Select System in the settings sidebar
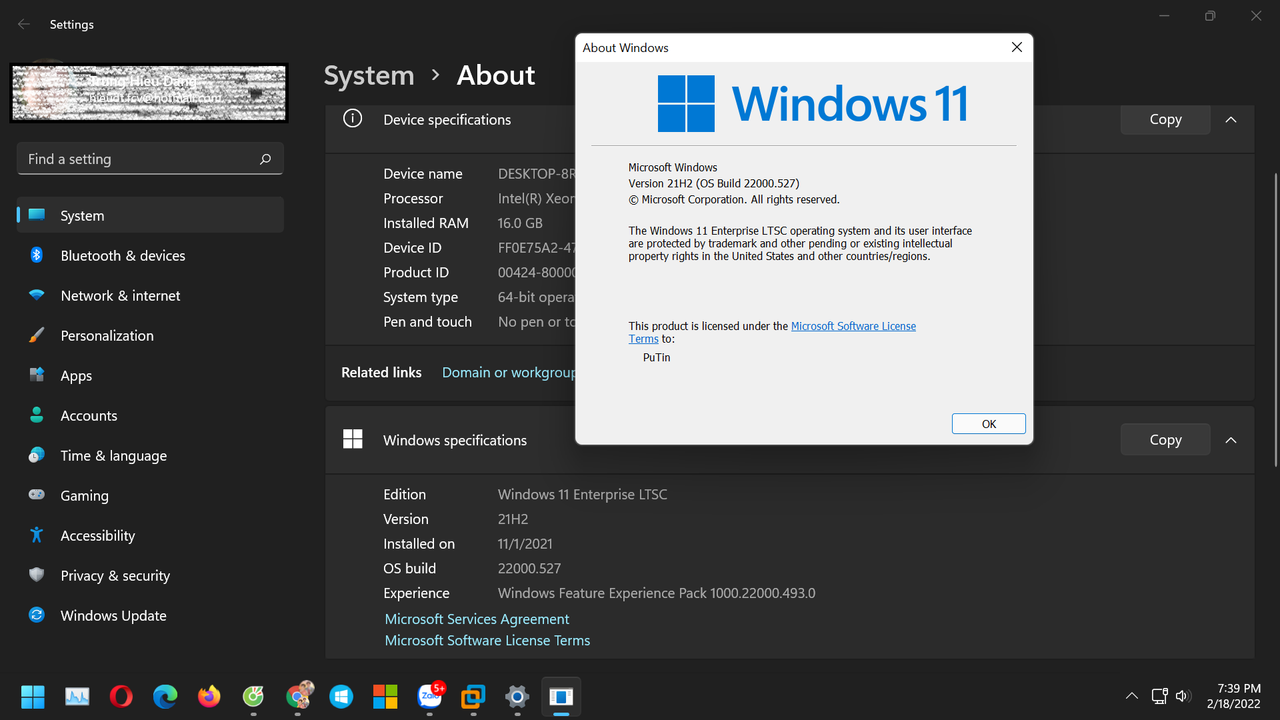The image size is (1280, 720). pos(150,216)
